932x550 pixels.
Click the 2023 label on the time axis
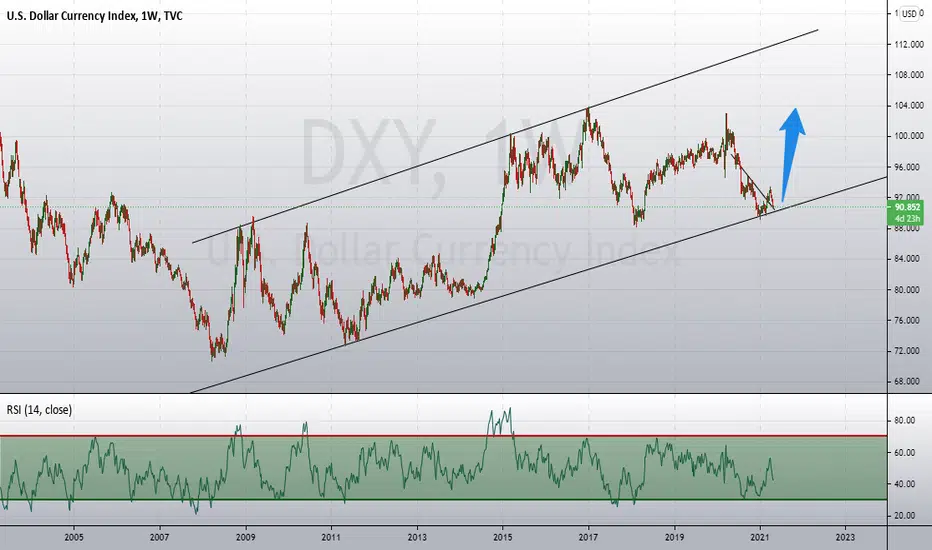click(845, 537)
